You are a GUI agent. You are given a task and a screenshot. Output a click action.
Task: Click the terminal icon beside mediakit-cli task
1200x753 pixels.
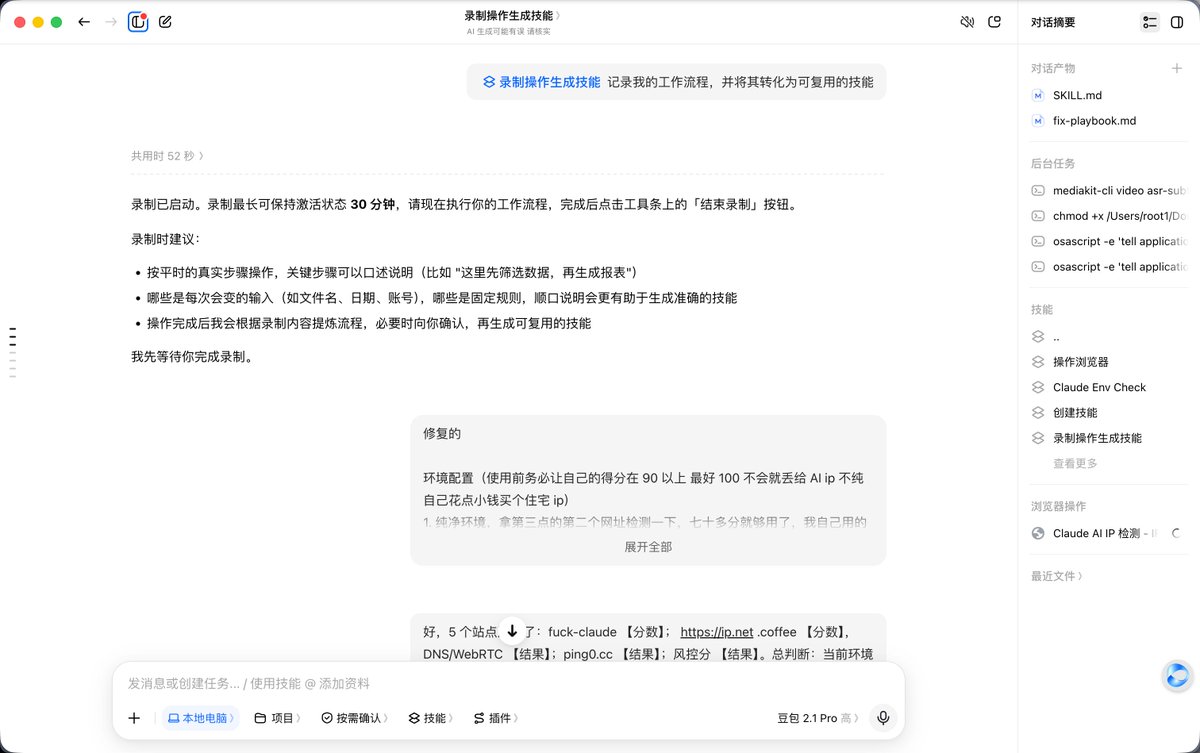click(x=1038, y=190)
